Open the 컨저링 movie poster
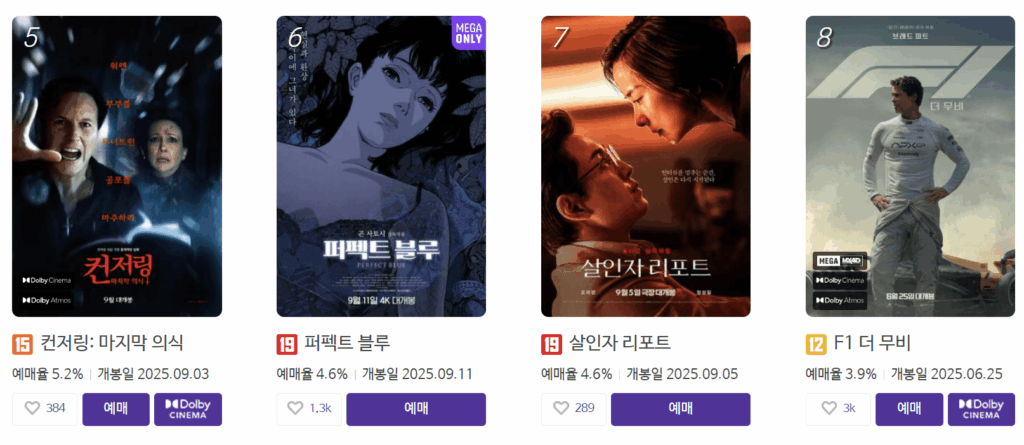The height and width of the screenshot is (445, 1024). pos(117,167)
